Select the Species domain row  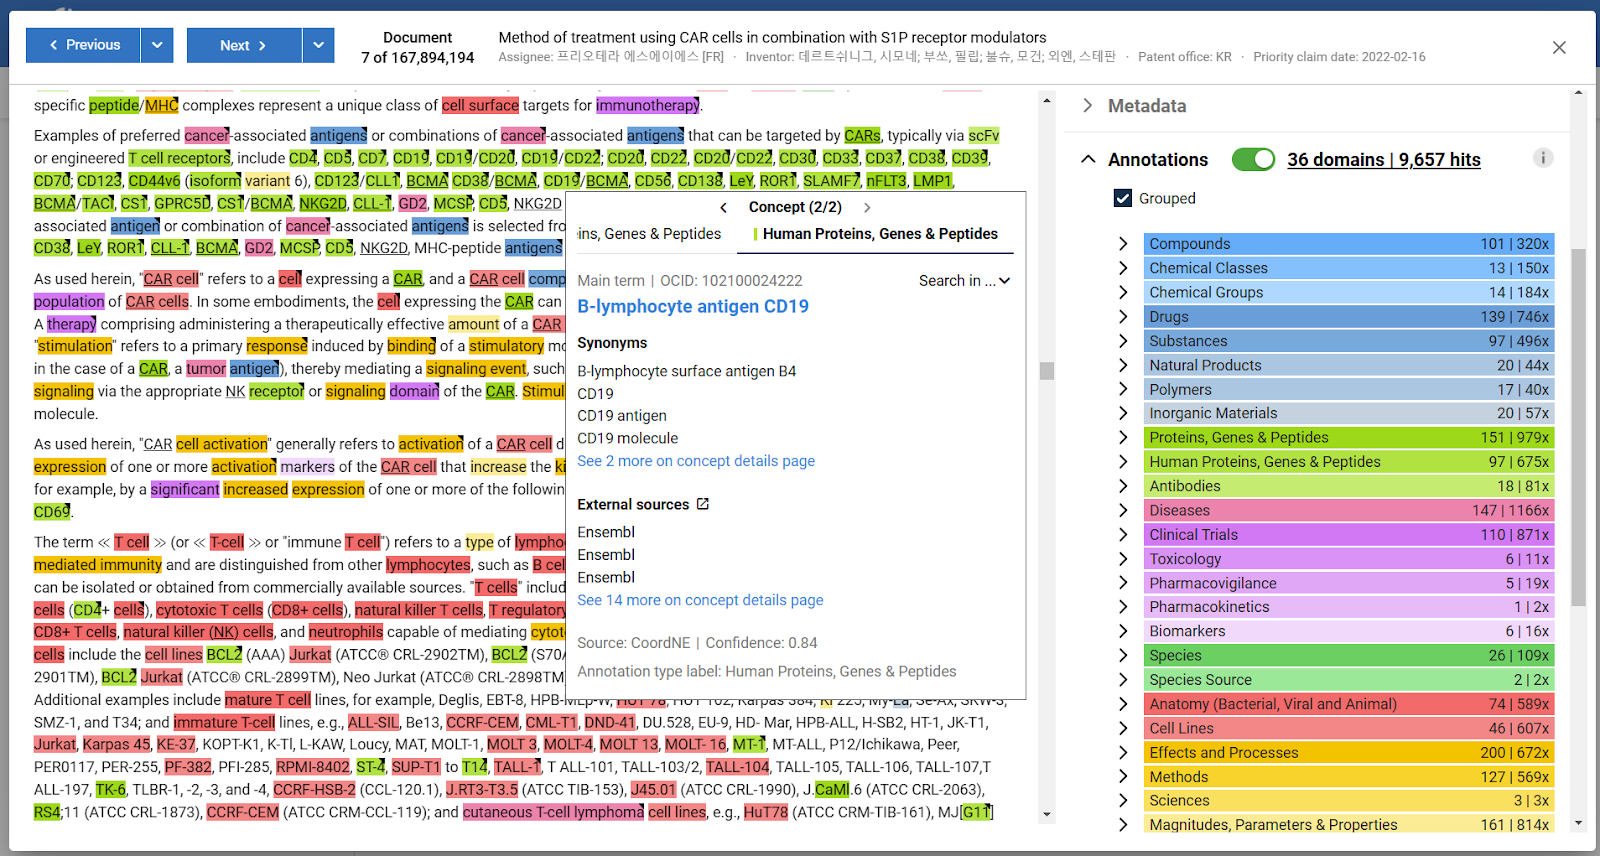pyautogui.click(x=1348, y=655)
